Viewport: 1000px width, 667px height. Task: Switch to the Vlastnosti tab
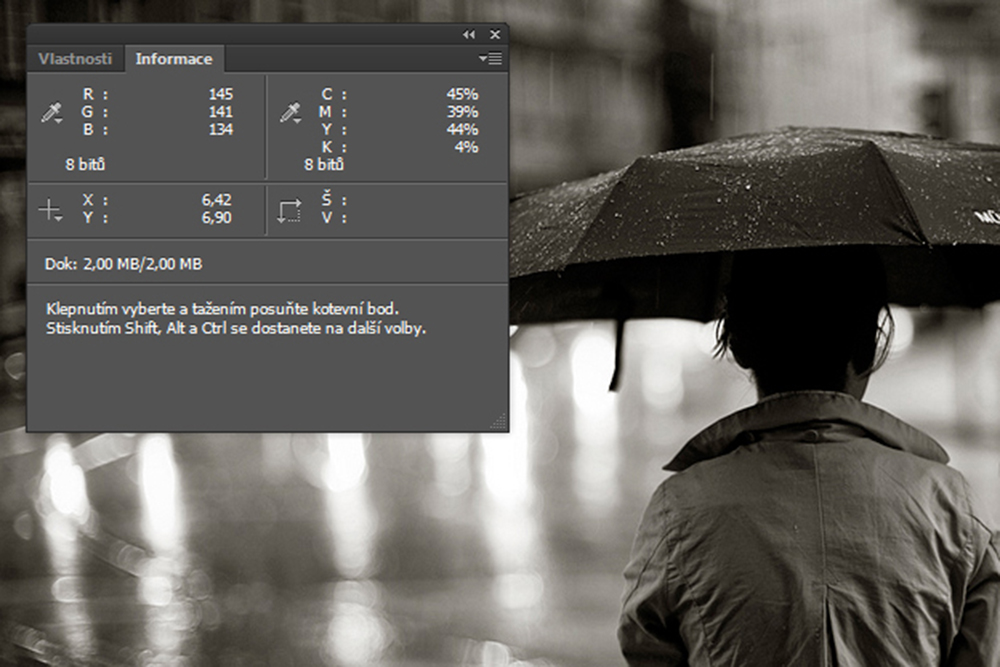coord(75,59)
